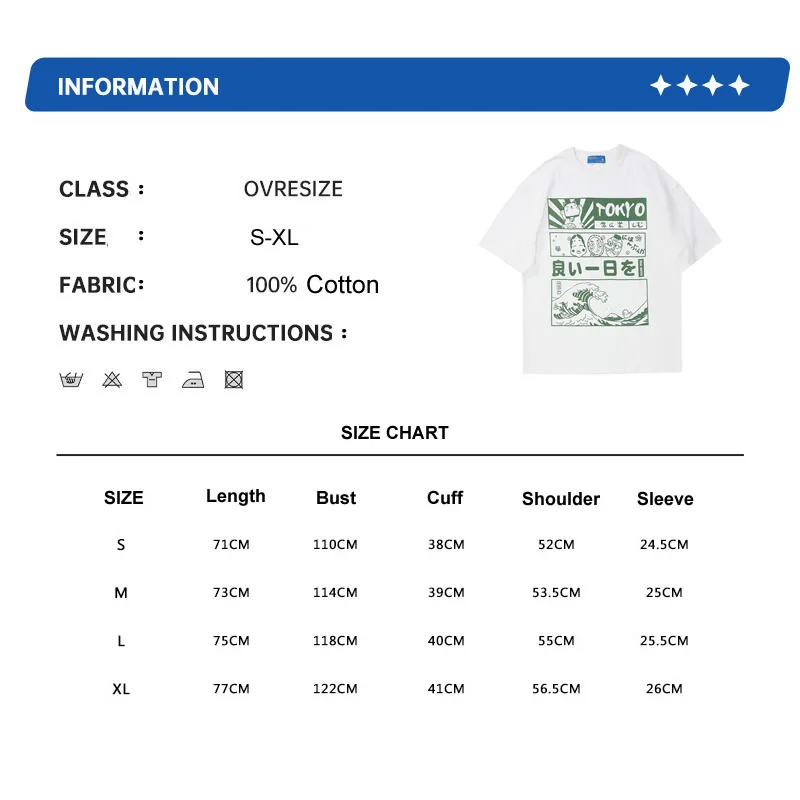Click the INFORMATION banner heading
Screen dimensions: 800x800
coord(138,87)
